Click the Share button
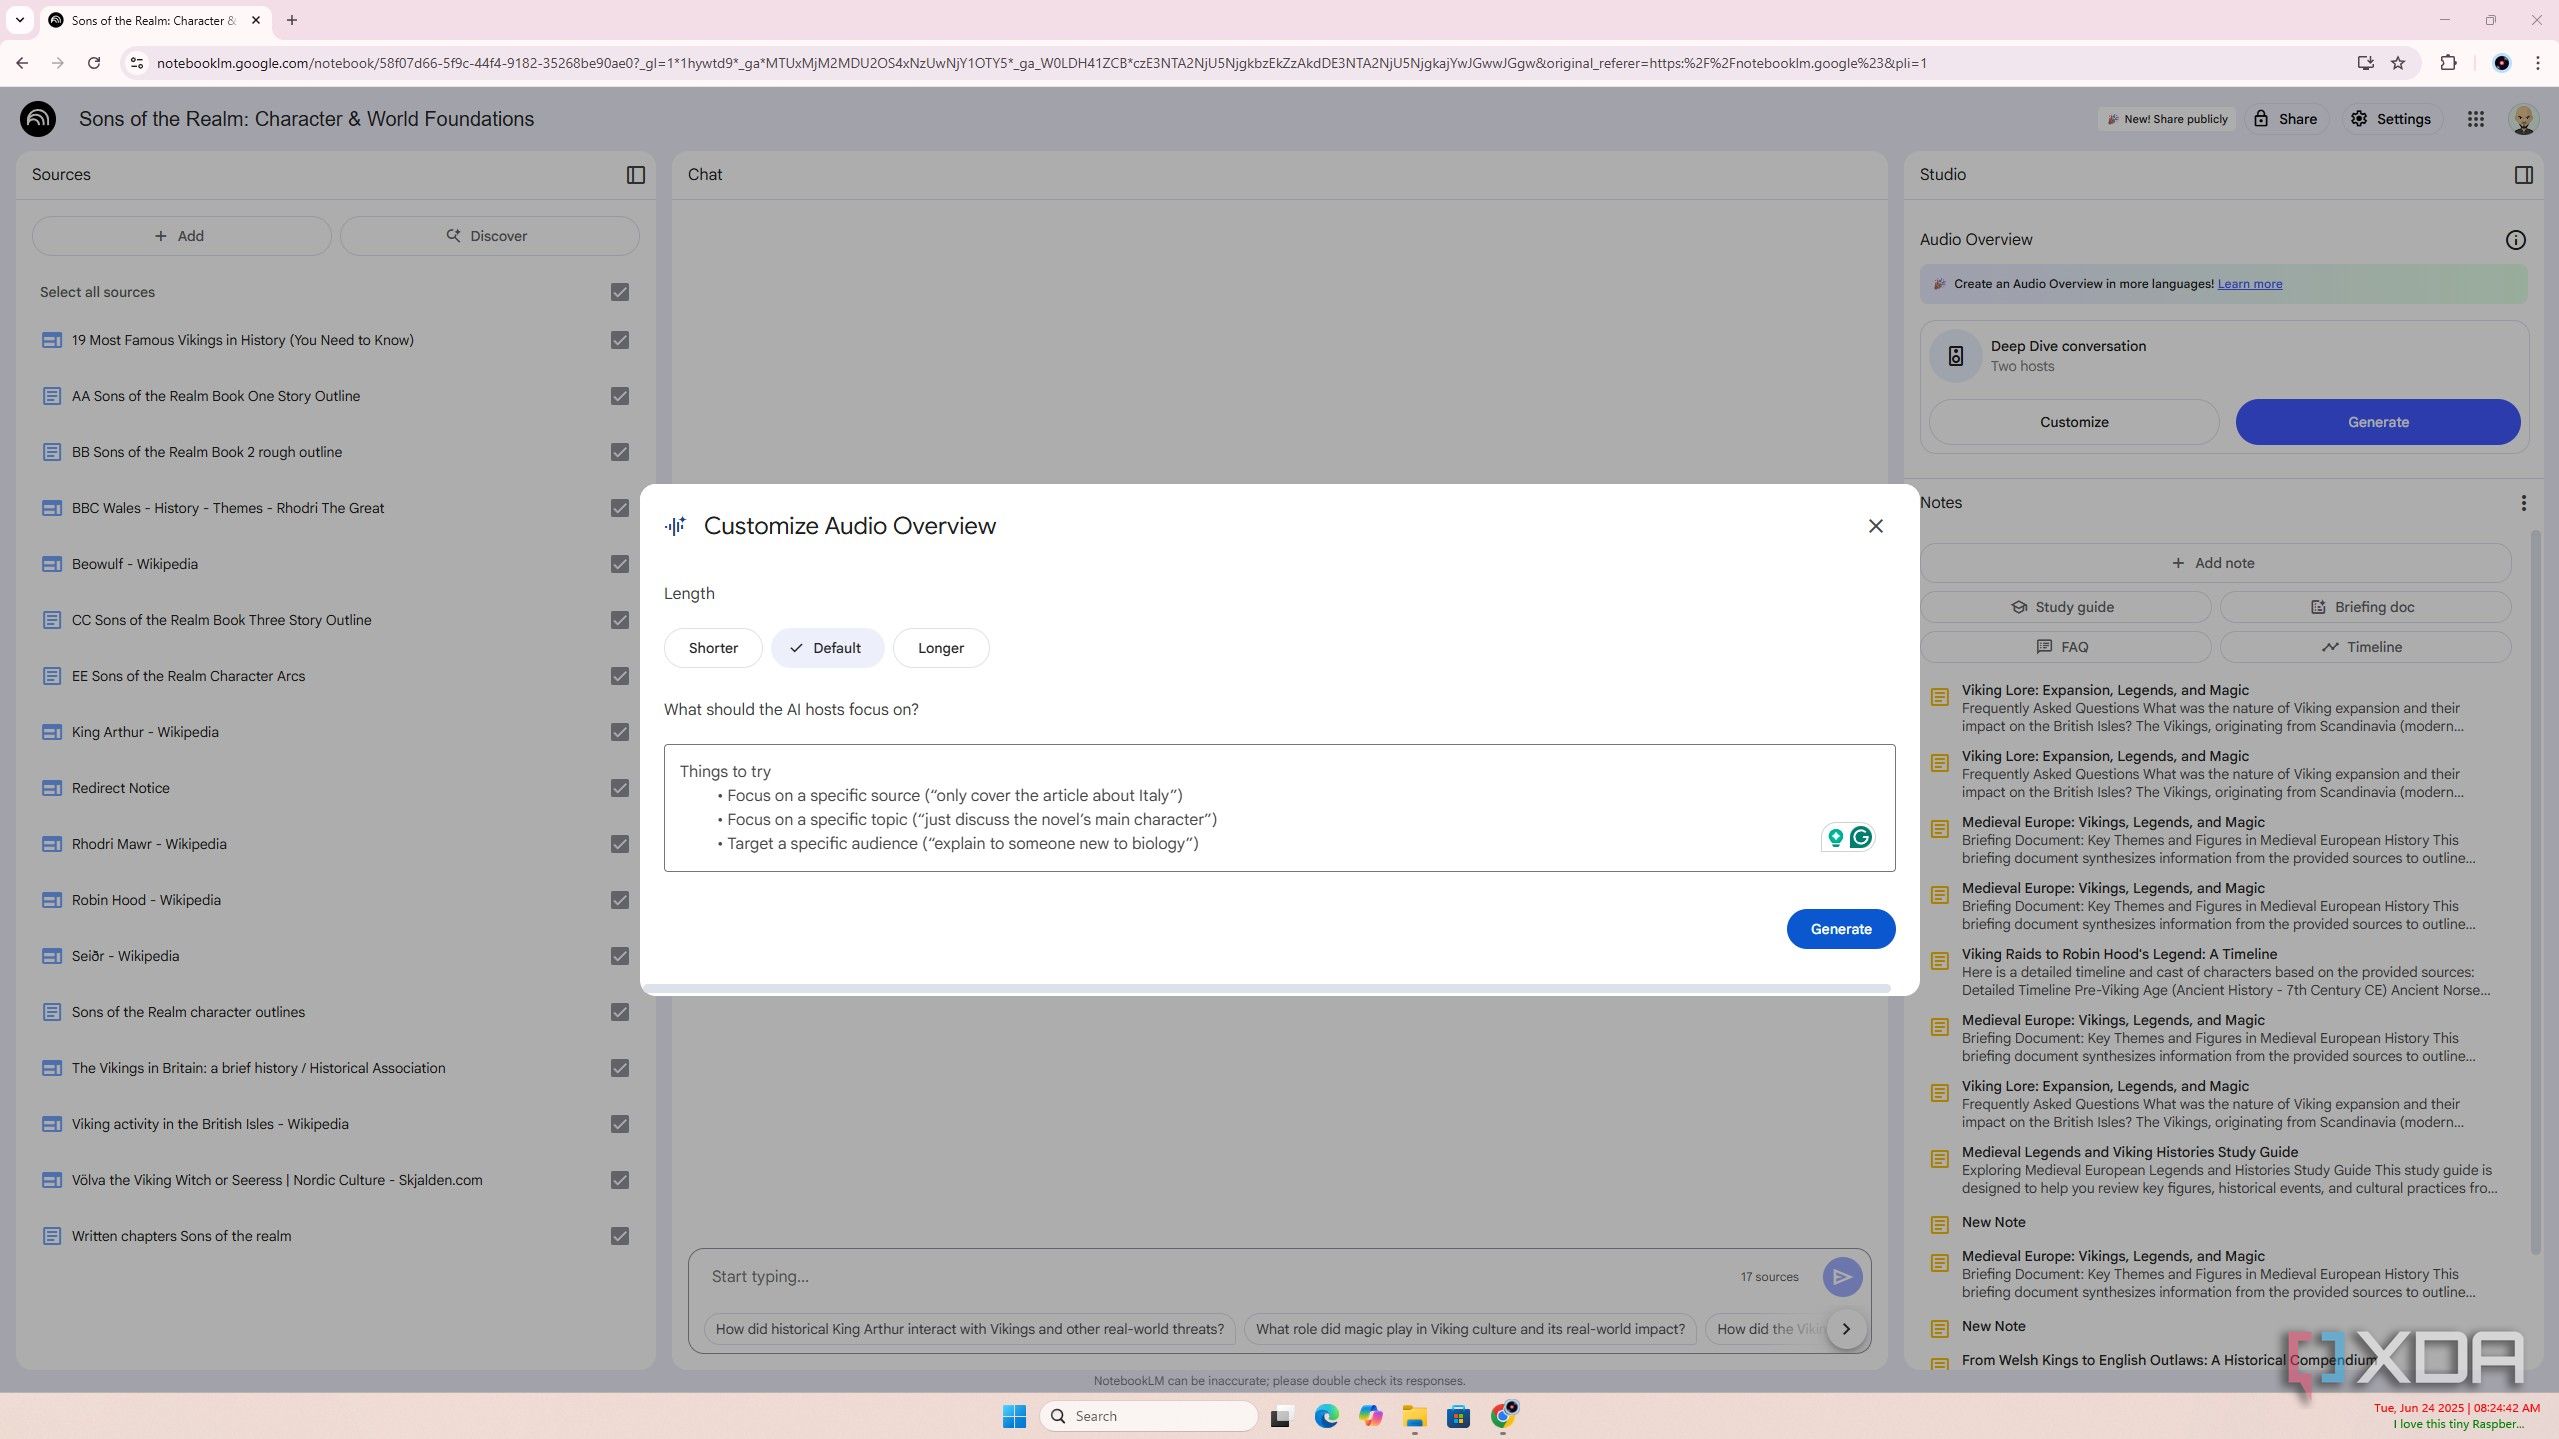The height and width of the screenshot is (1439, 2559). (x=2285, y=119)
